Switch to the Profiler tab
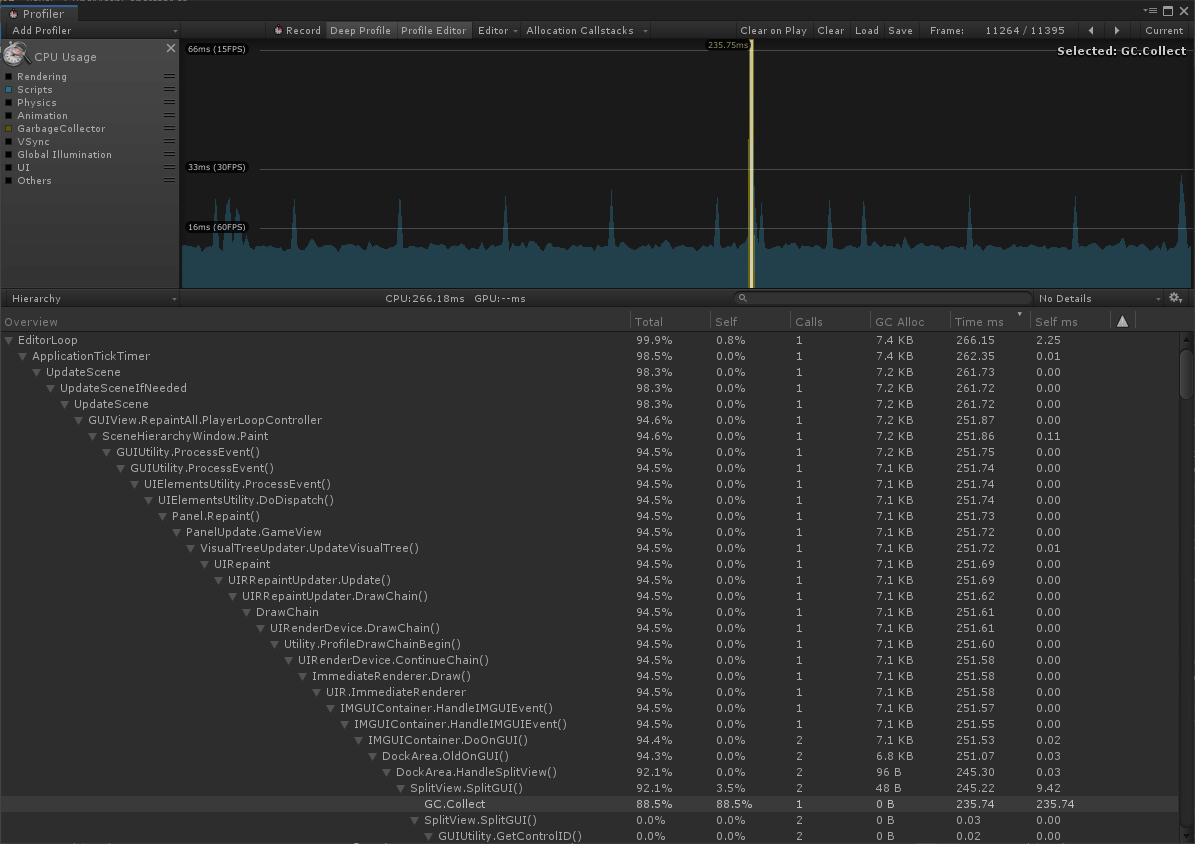The height and width of the screenshot is (844, 1195). pos(39,14)
